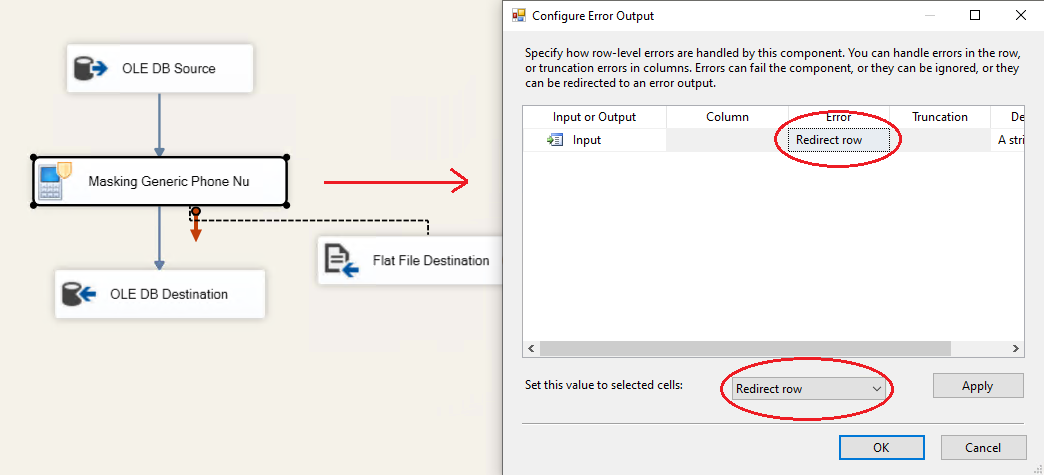The width and height of the screenshot is (1044, 475).
Task: Click the Truncation cell for Input row
Action: click(x=939, y=140)
